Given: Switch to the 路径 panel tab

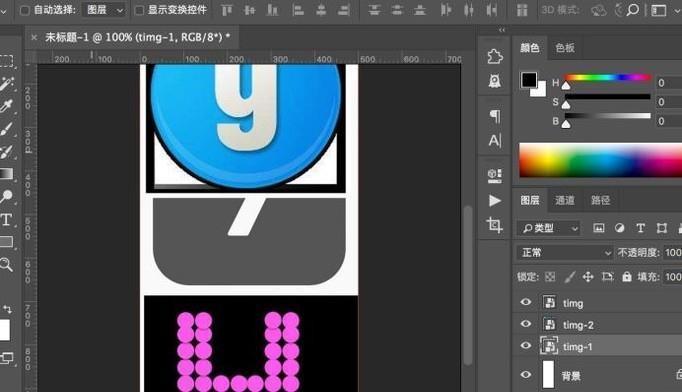Looking at the screenshot, I should click(x=600, y=200).
